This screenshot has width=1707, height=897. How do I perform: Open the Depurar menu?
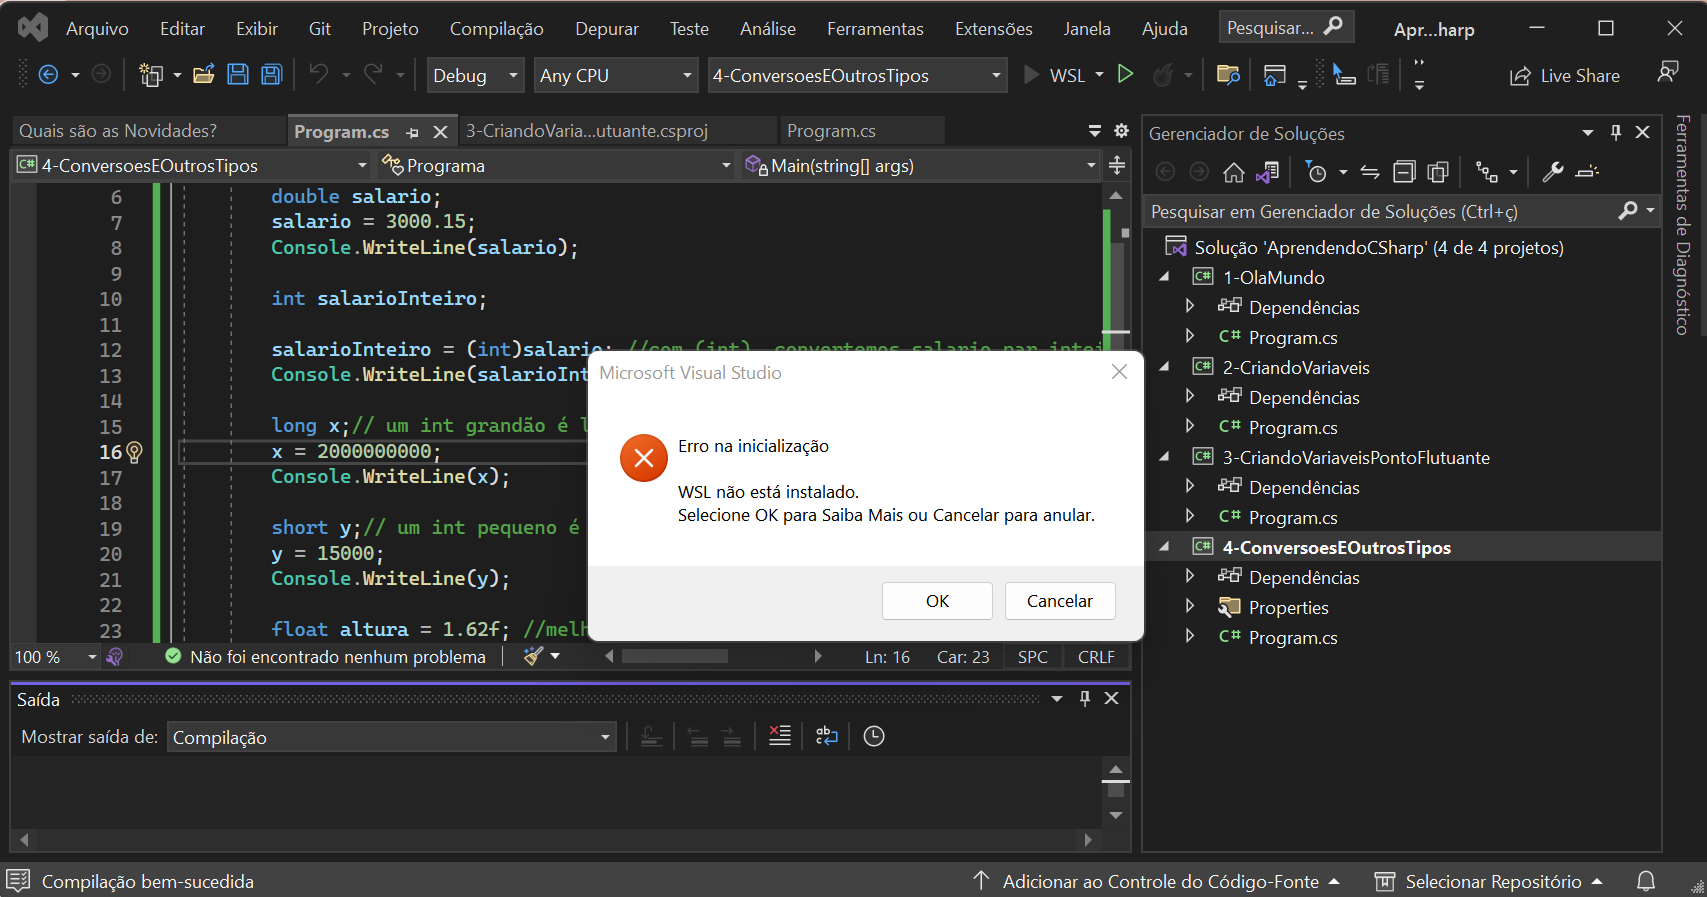click(606, 29)
